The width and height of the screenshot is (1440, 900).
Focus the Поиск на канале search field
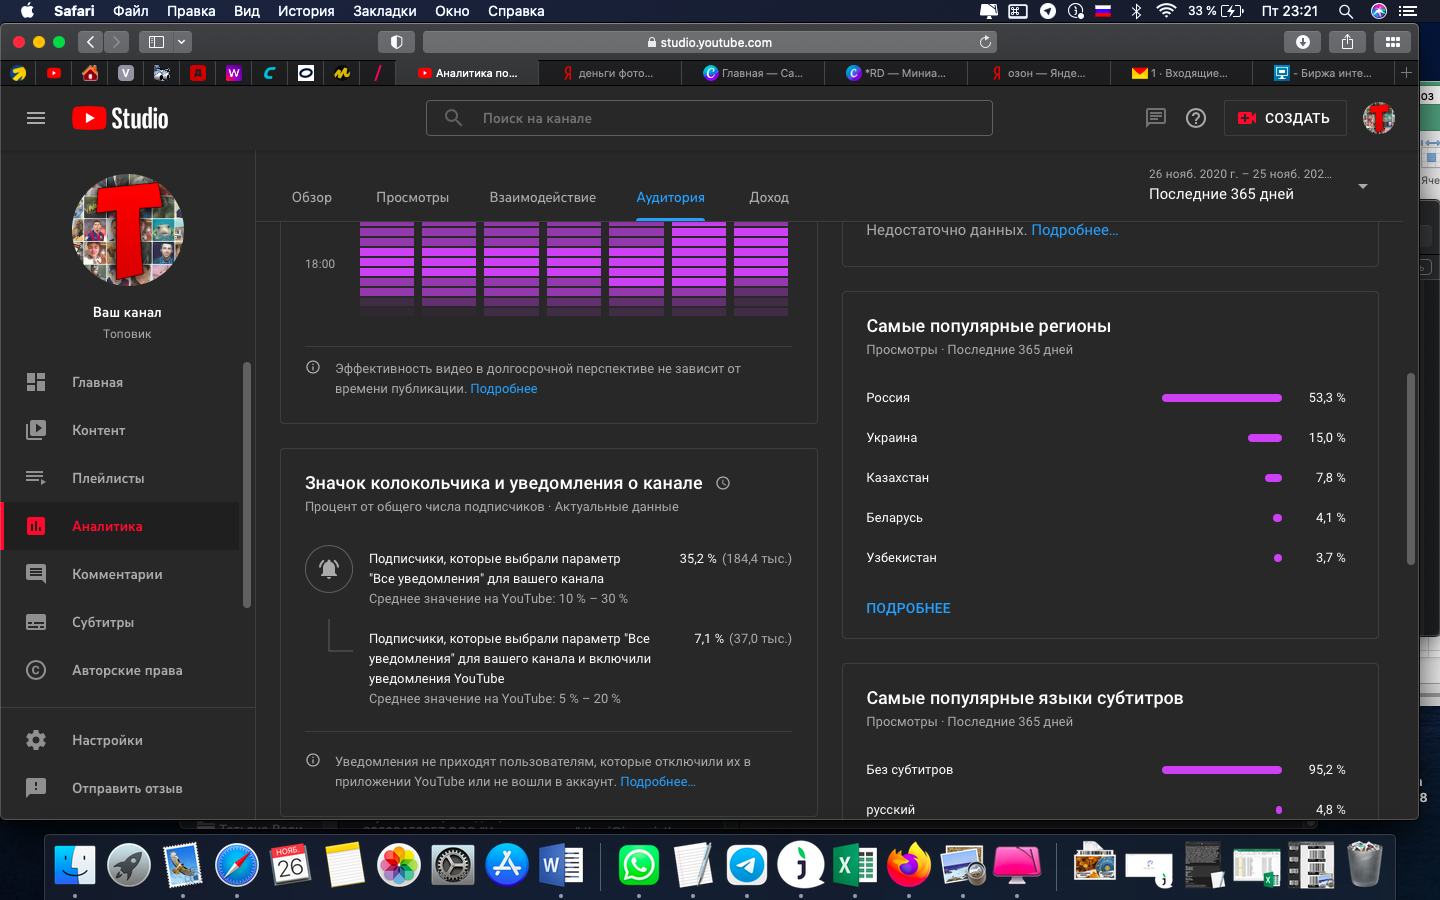pyautogui.click(x=709, y=118)
